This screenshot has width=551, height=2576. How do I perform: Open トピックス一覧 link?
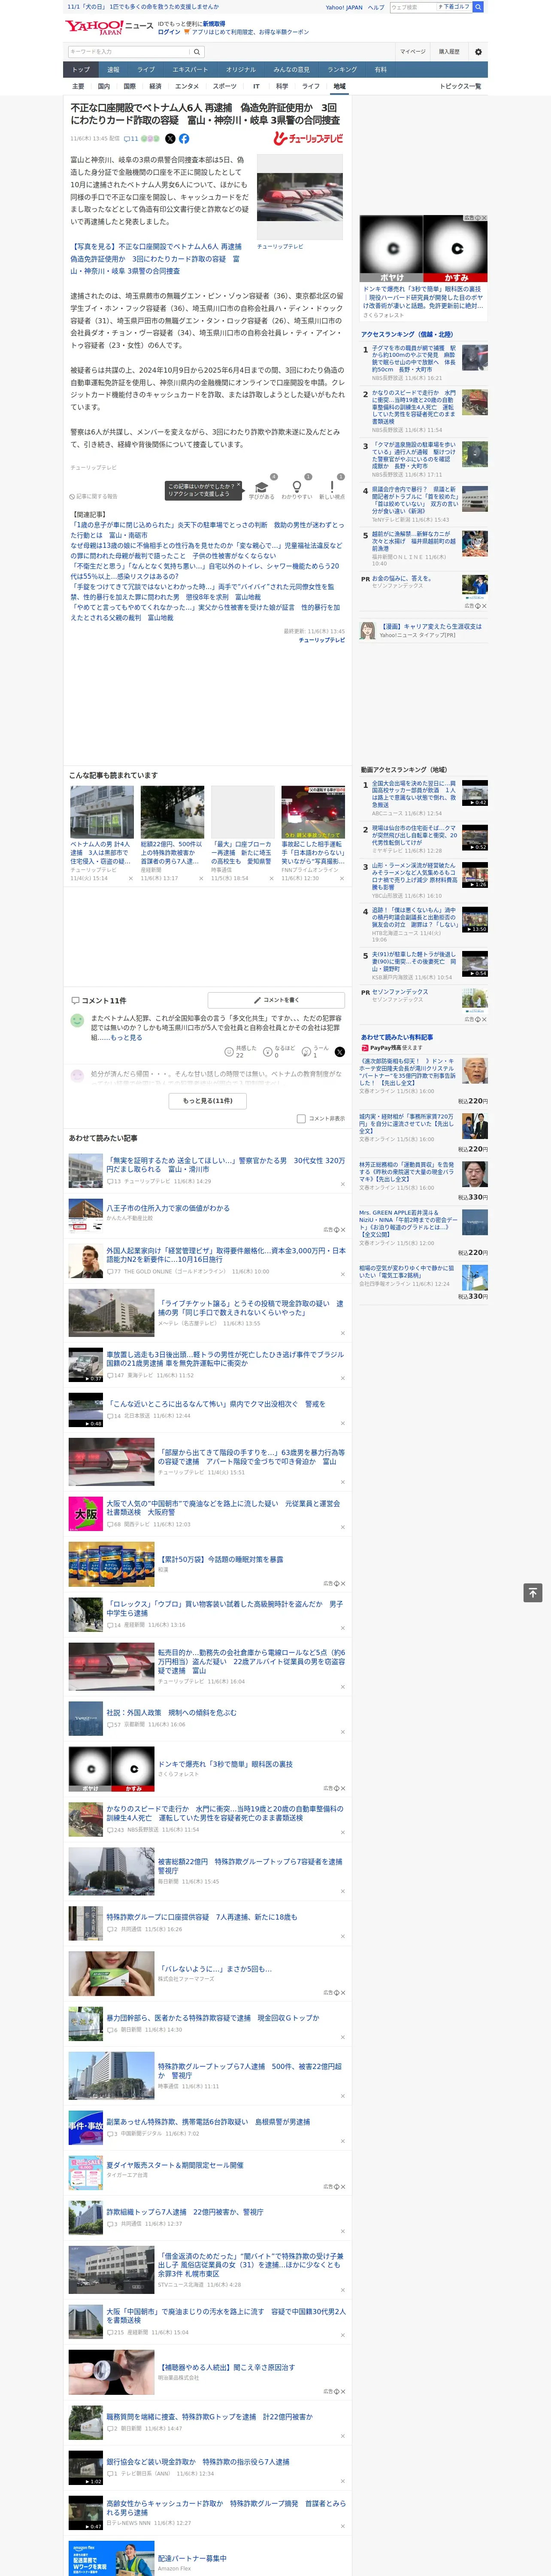[x=460, y=86]
